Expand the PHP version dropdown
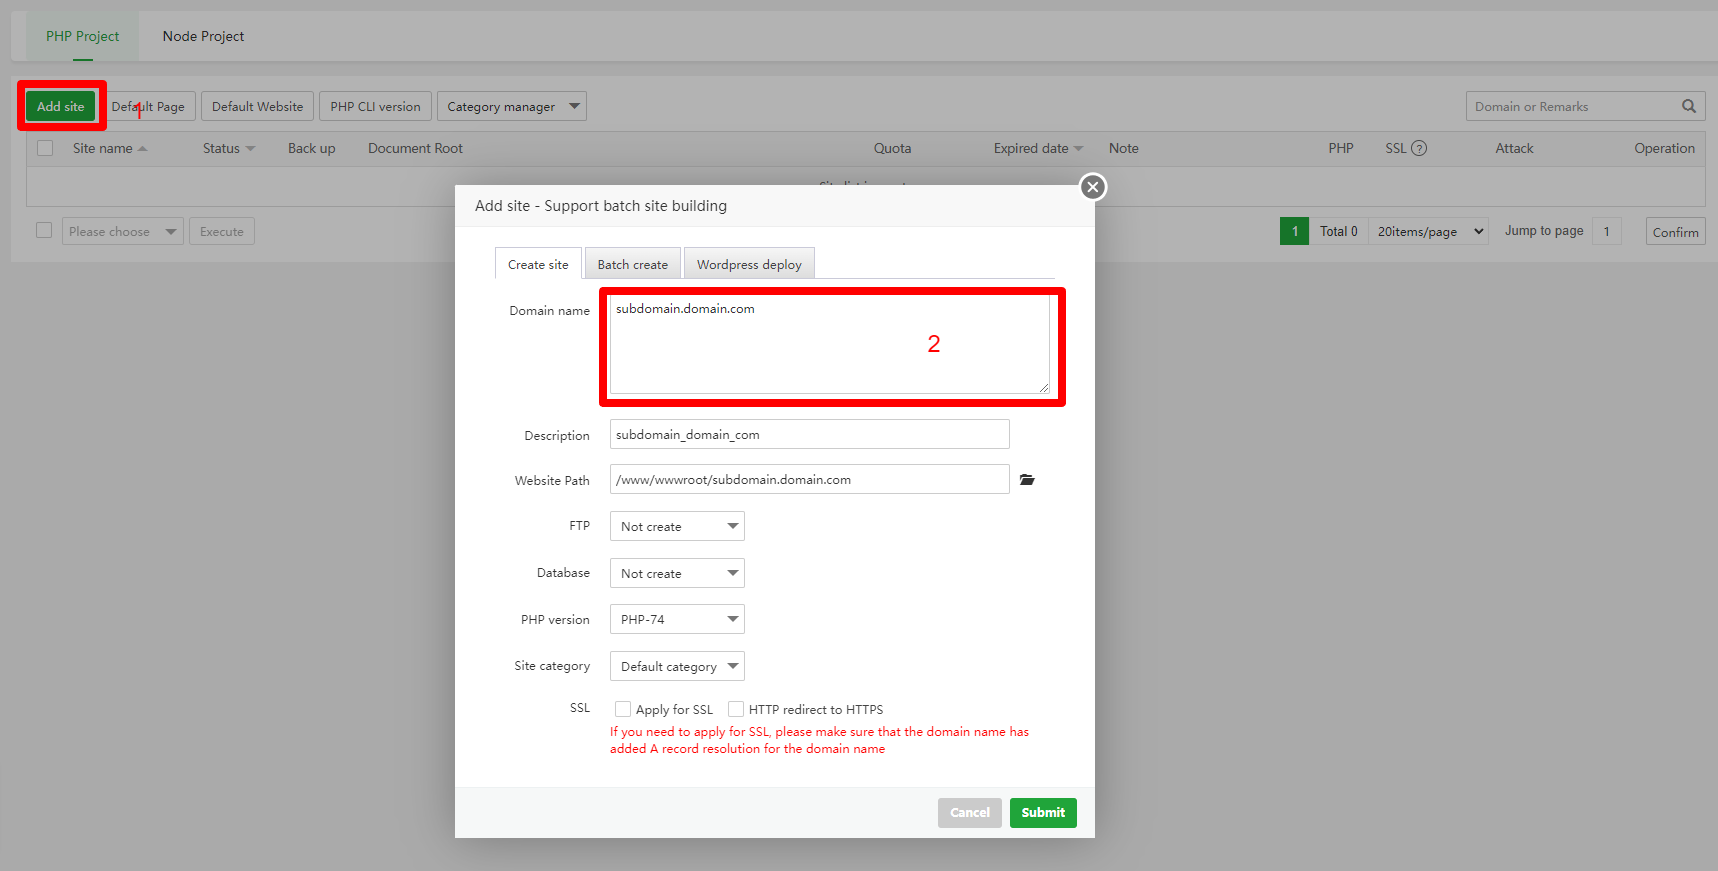Image resolution: width=1718 pixels, height=871 pixels. click(677, 619)
